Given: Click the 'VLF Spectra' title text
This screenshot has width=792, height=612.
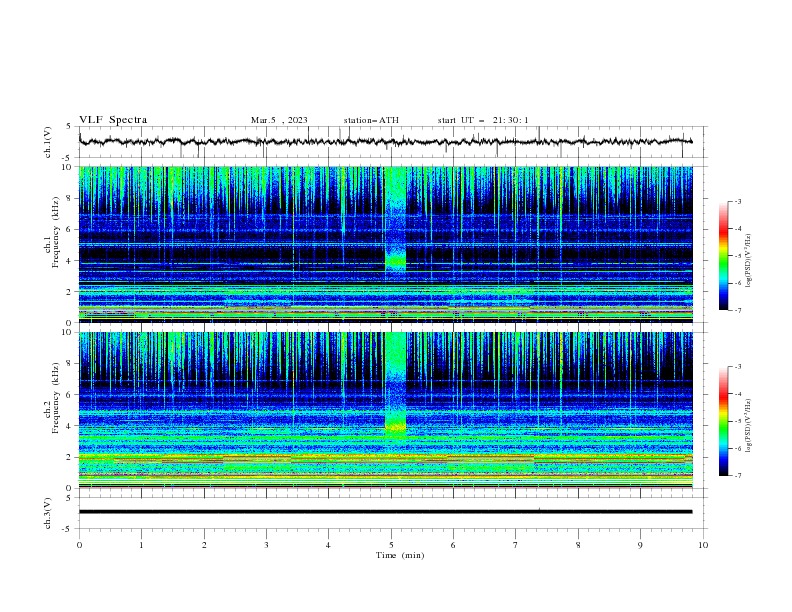Looking at the screenshot, I should [x=113, y=120].
